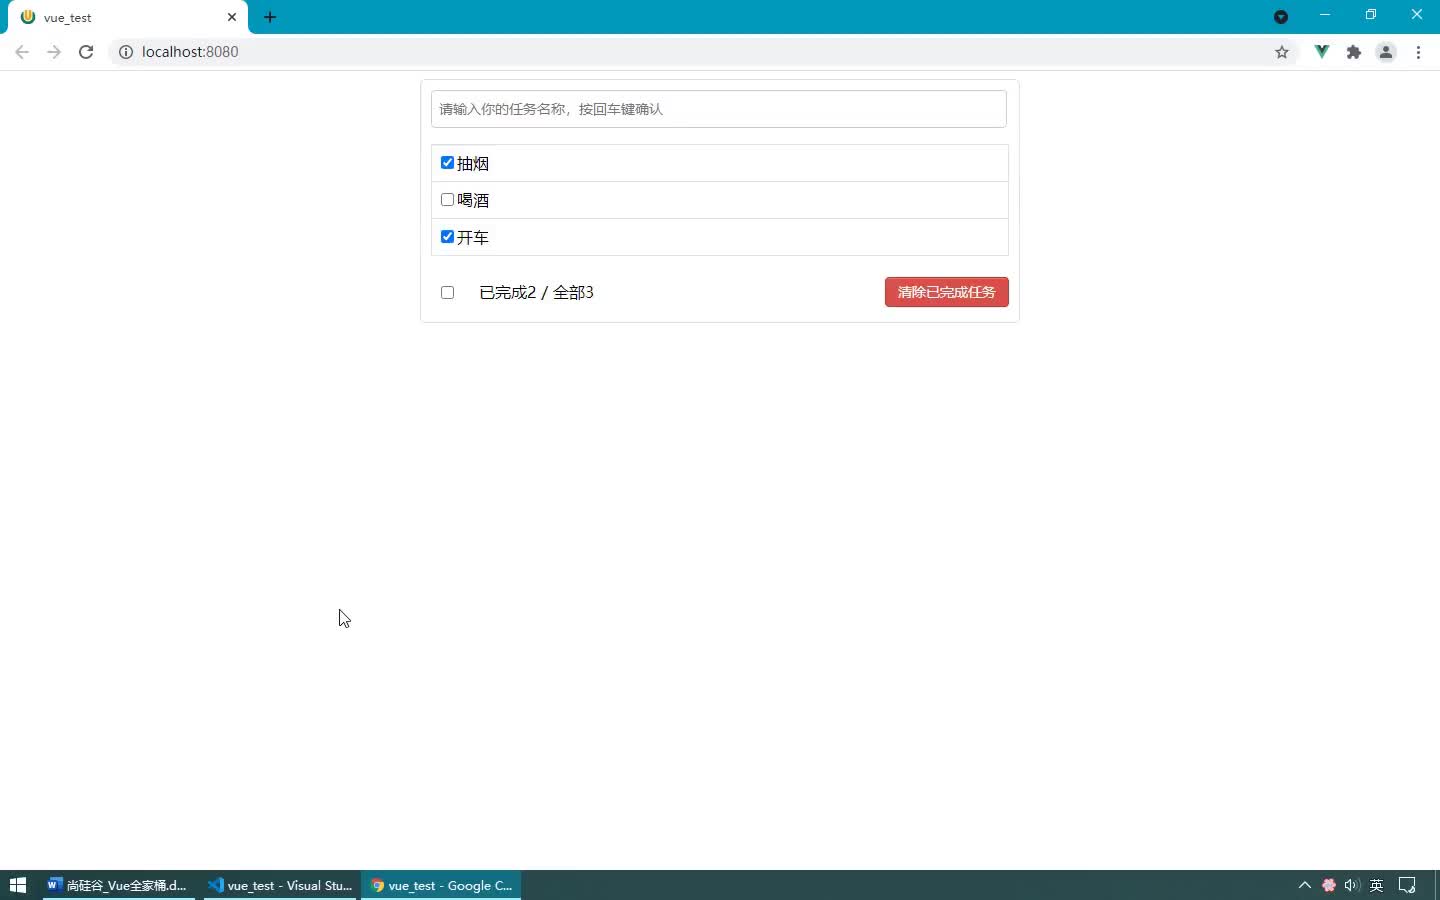Click the browser Forward arrow
This screenshot has width=1440, height=900.
pyautogui.click(x=54, y=52)
